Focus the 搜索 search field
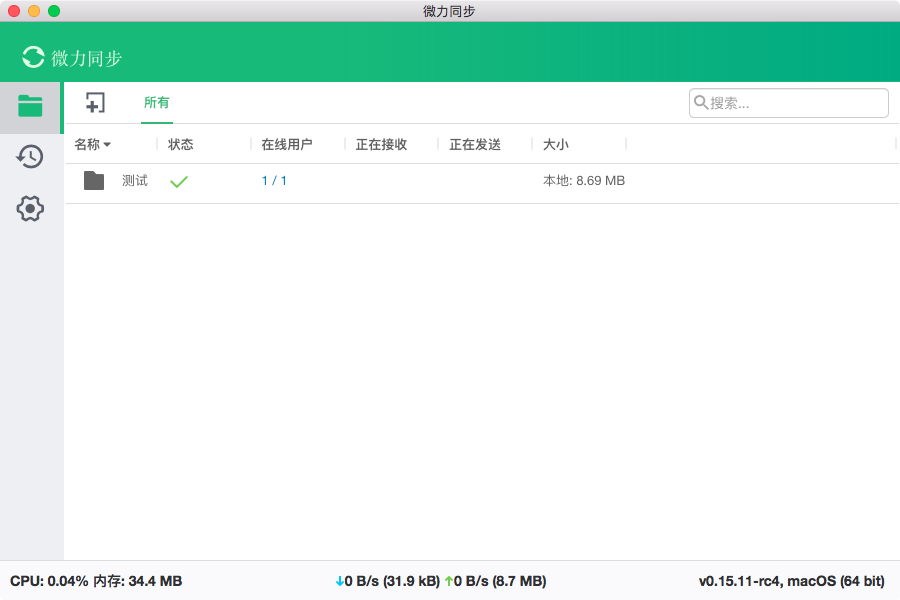 pos(795,103)
